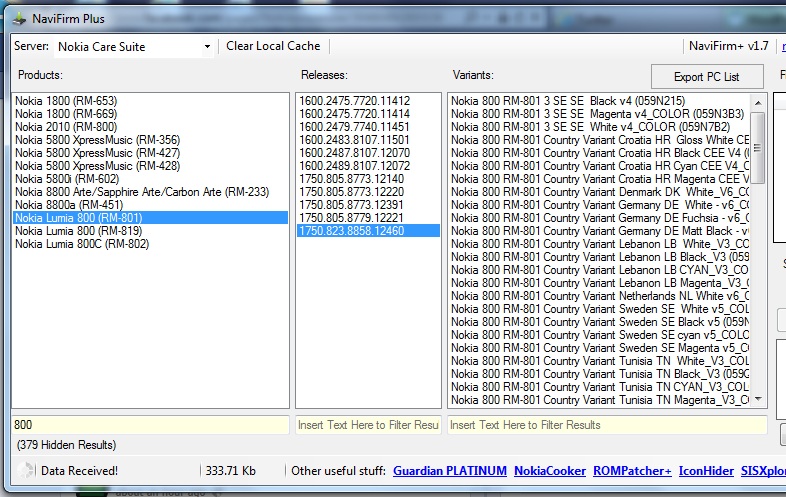Viewport: 786px width, 497px height.
Task: Select variant Lebanon LB Black_V3
Action: 600,257
